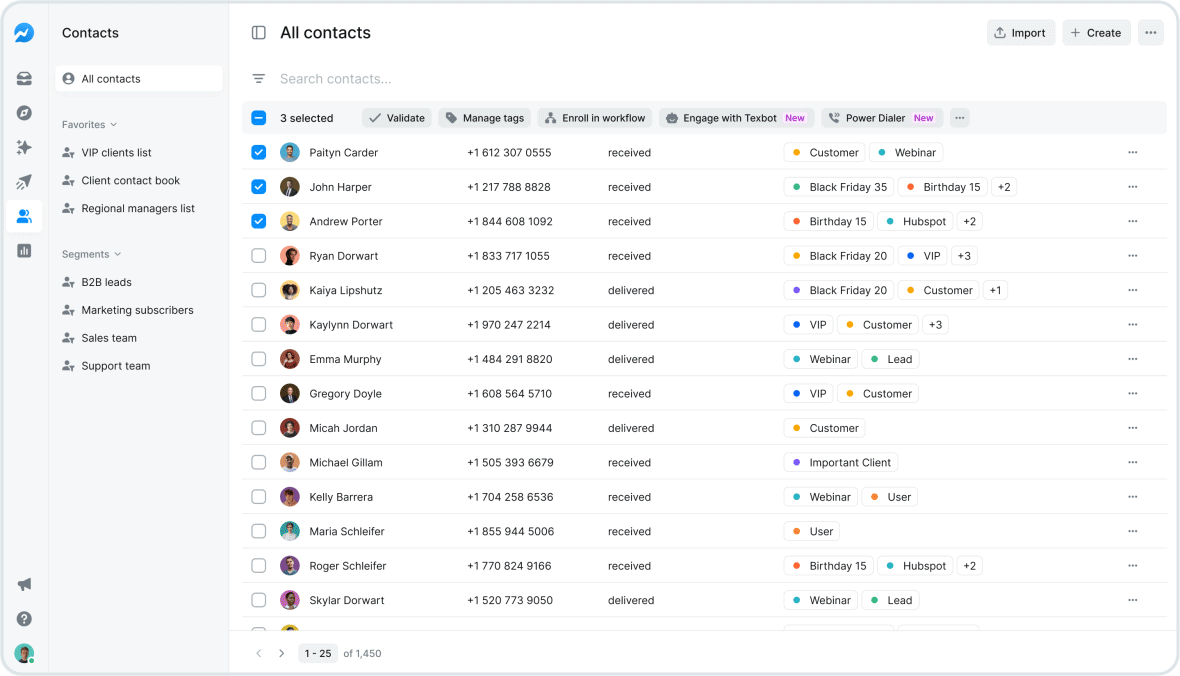Select the Contacts people icon in sidebar

(24, 216)
